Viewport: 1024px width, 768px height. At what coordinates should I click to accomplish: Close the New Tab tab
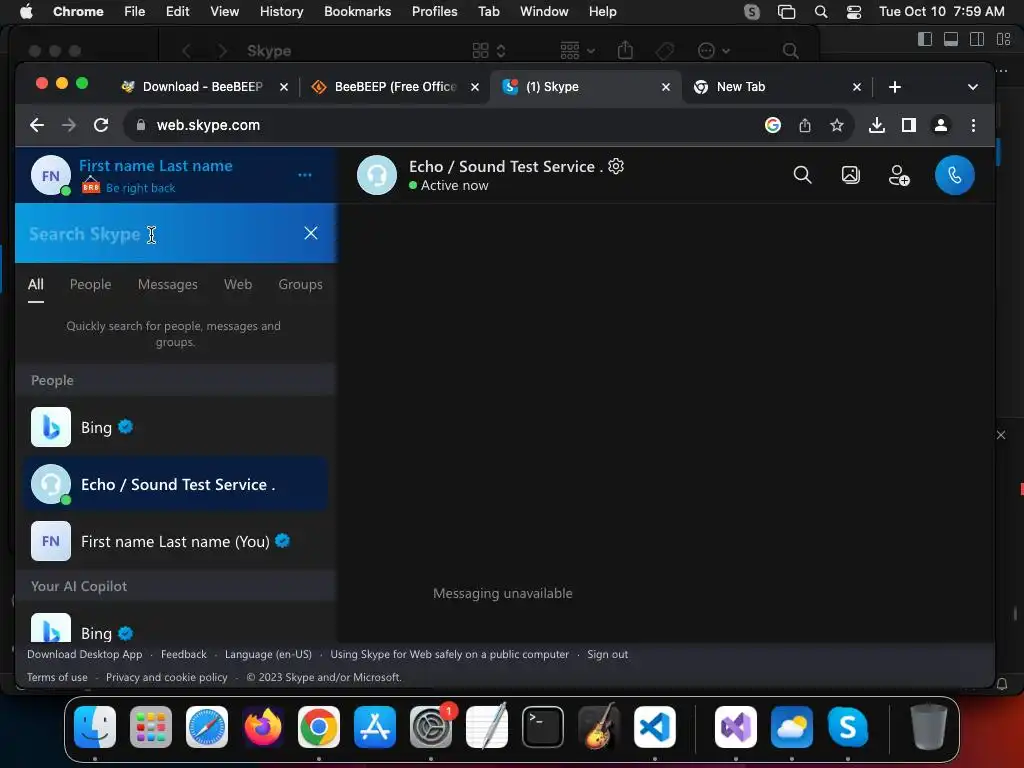point(857,87)
